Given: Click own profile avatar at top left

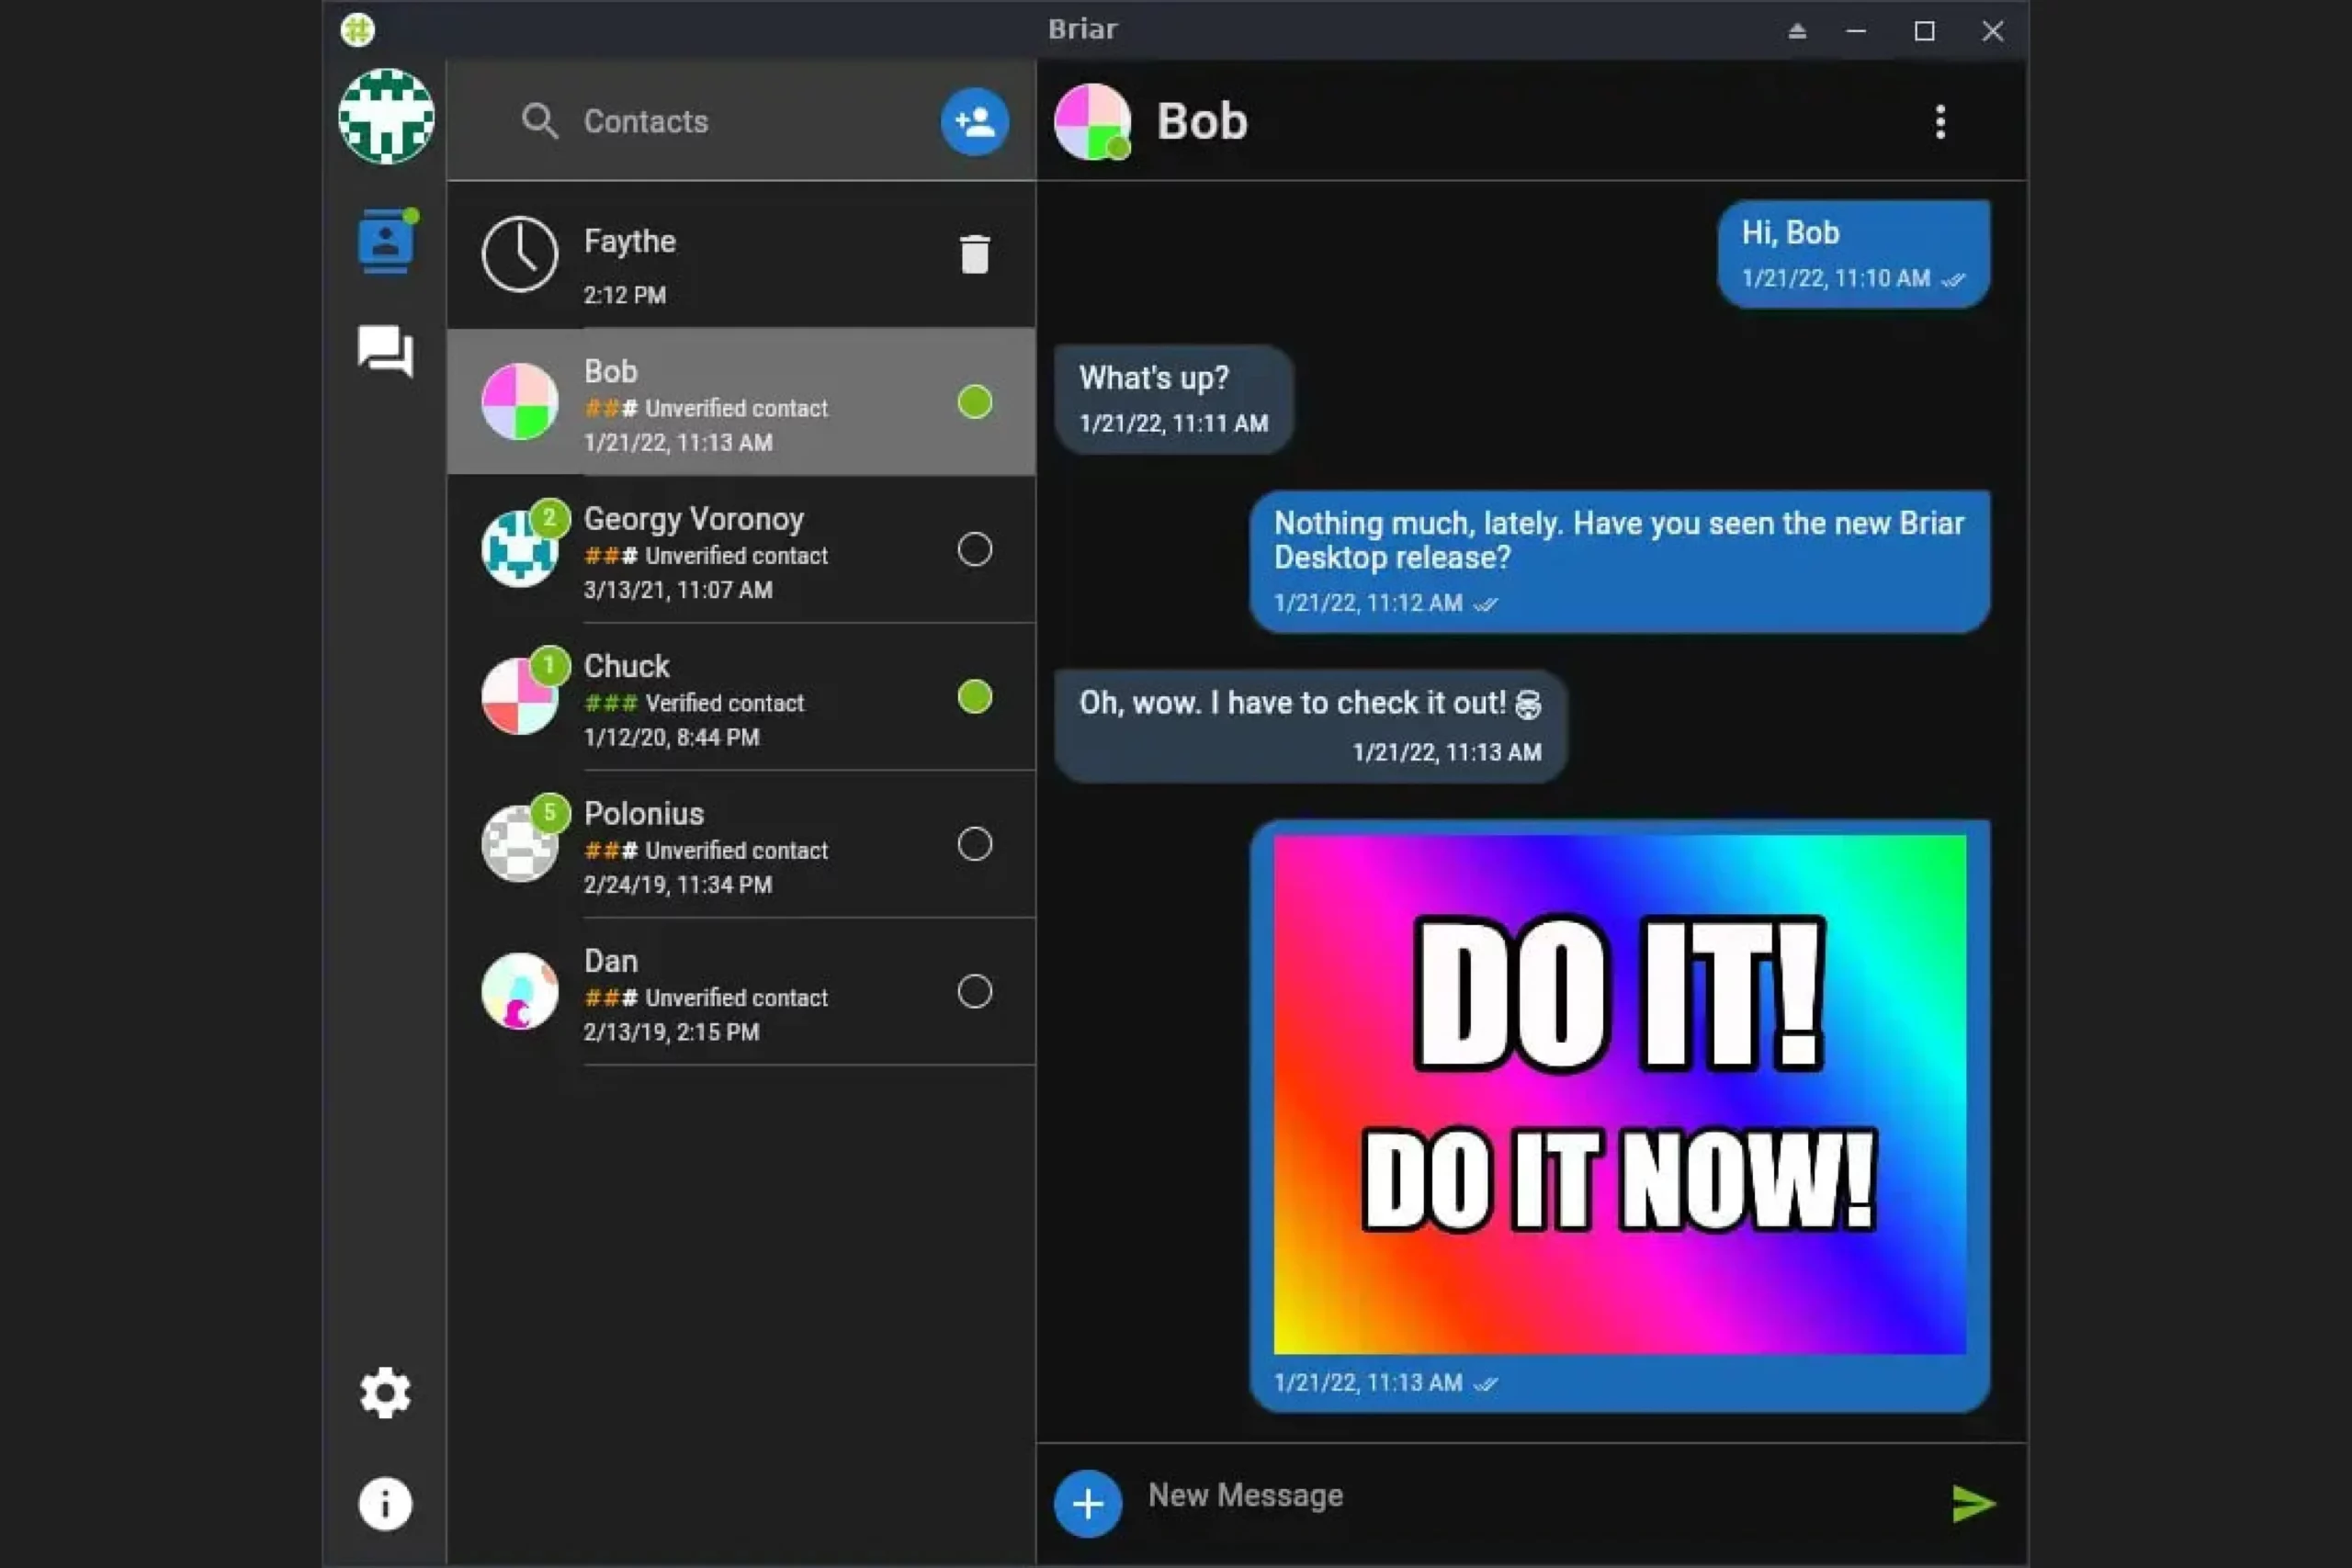Looking at the screenshot, I should (x=386, y=116).
